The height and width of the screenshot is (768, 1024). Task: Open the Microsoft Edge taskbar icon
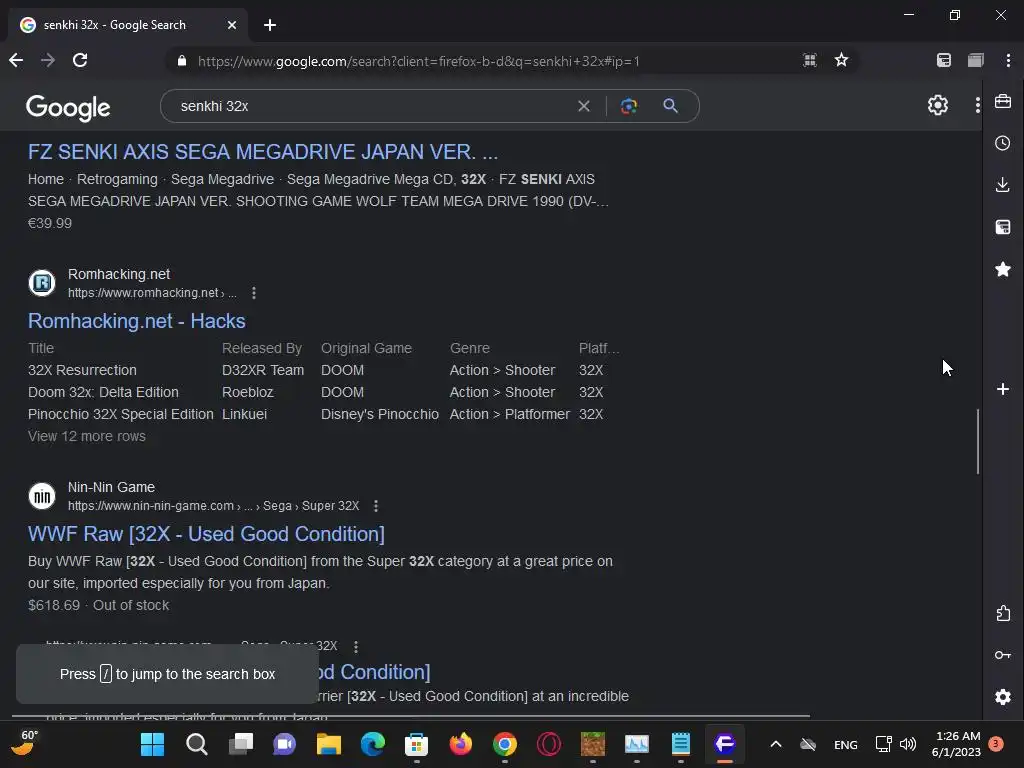373,744
